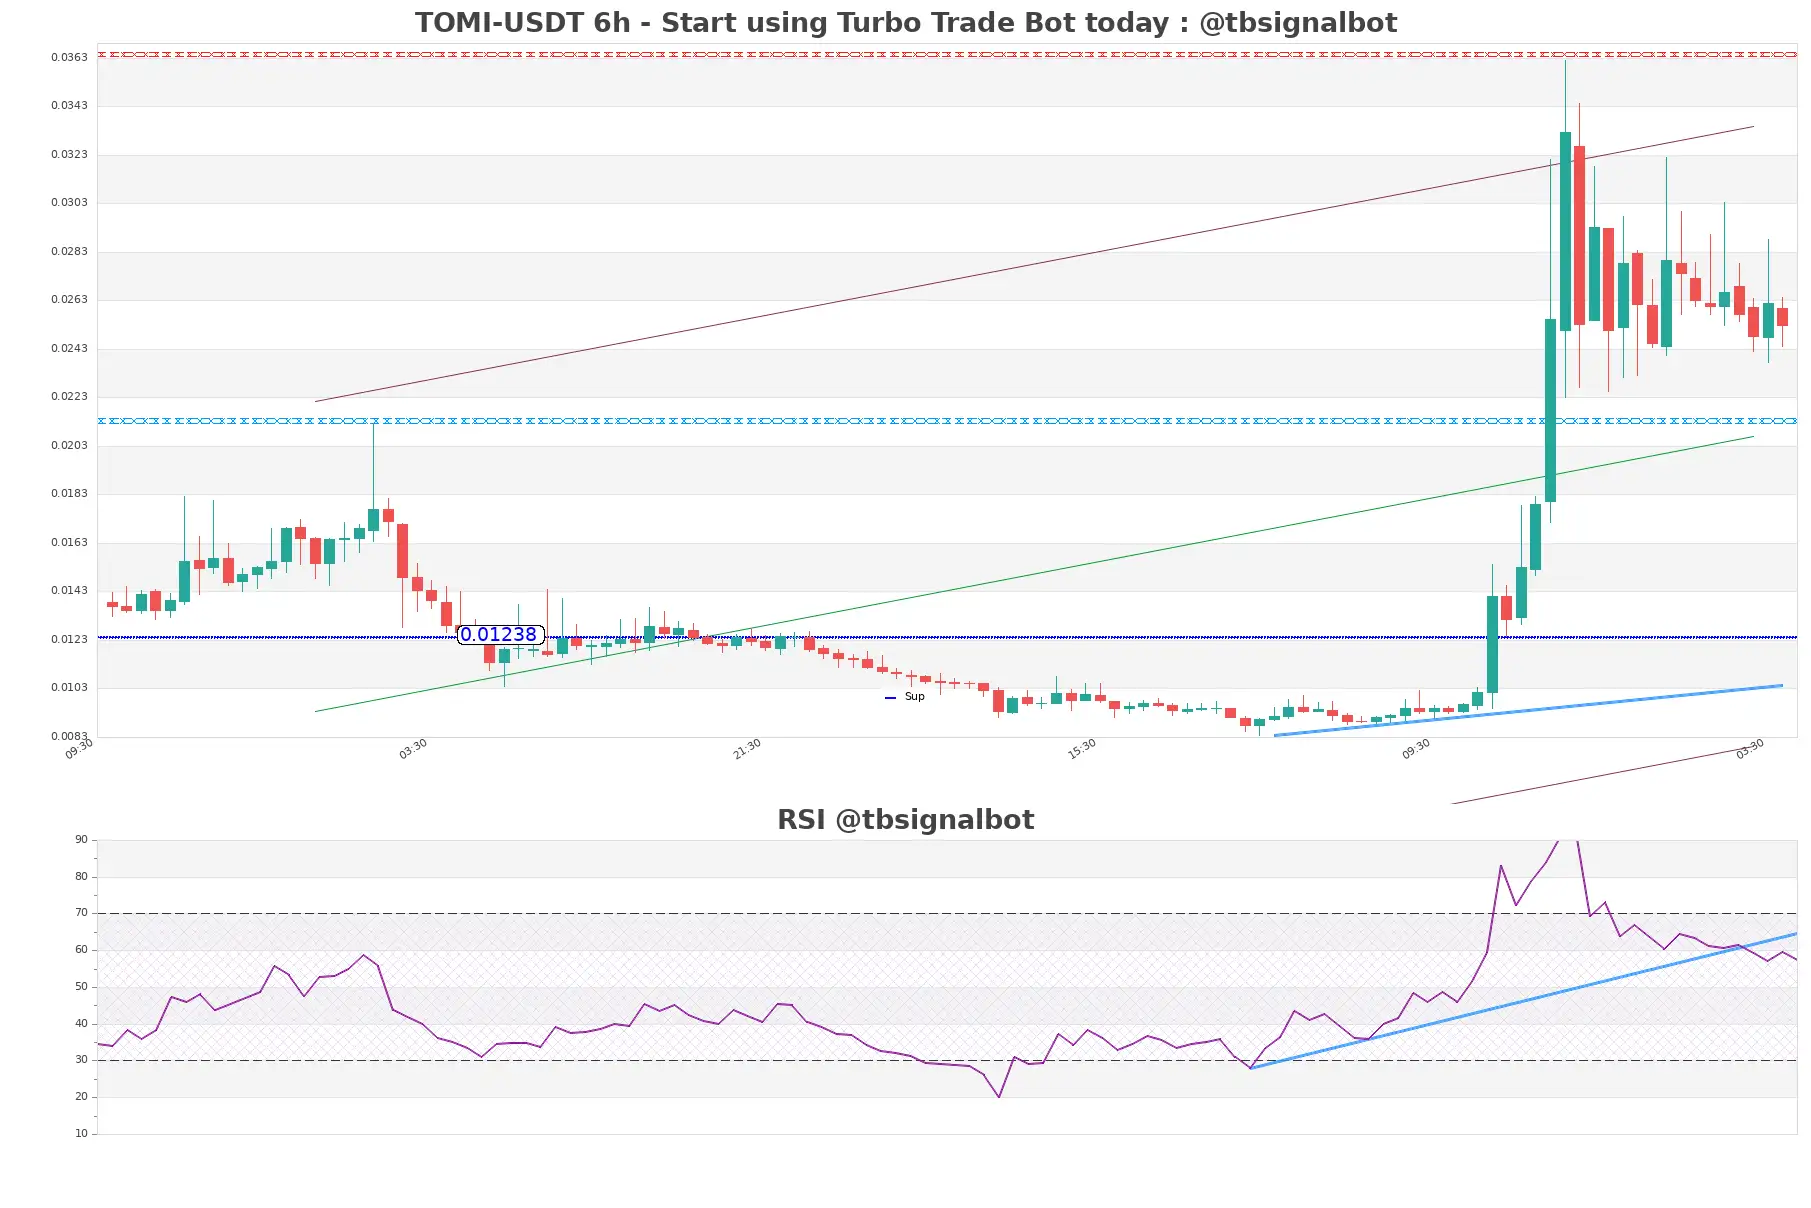
Task: Click the 0.0203 price axis label
Action: 69,445
